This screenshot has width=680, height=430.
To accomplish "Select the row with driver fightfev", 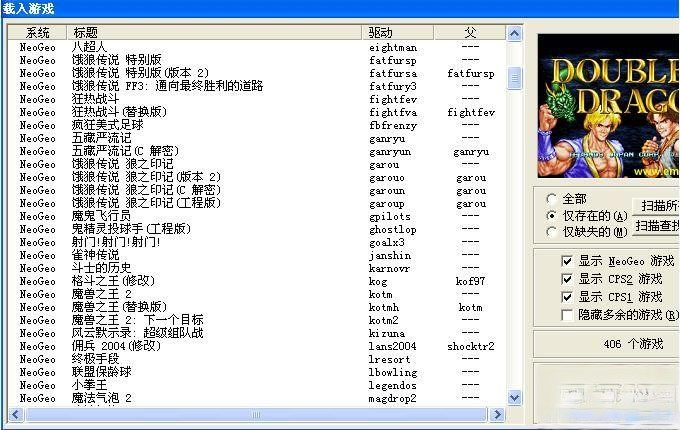I will tap(256, 99).
